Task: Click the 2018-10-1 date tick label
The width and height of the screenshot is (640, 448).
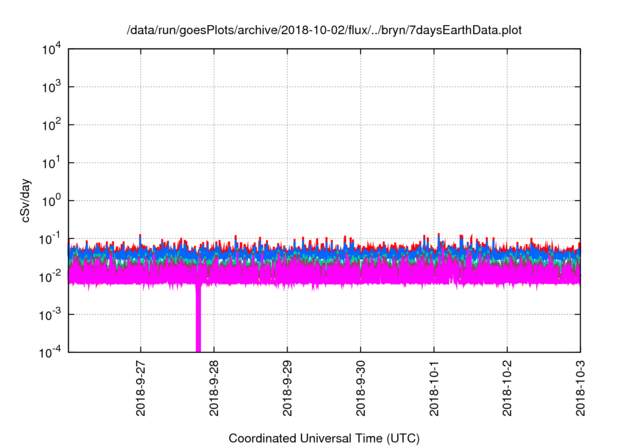Action: tap(434, 388)
